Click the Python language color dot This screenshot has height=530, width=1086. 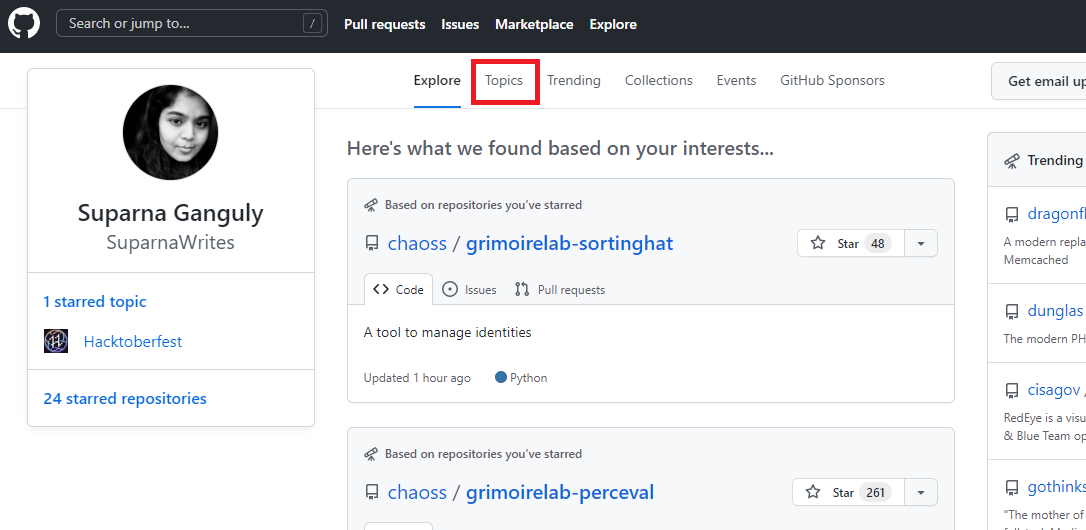(x=501, y=378)
